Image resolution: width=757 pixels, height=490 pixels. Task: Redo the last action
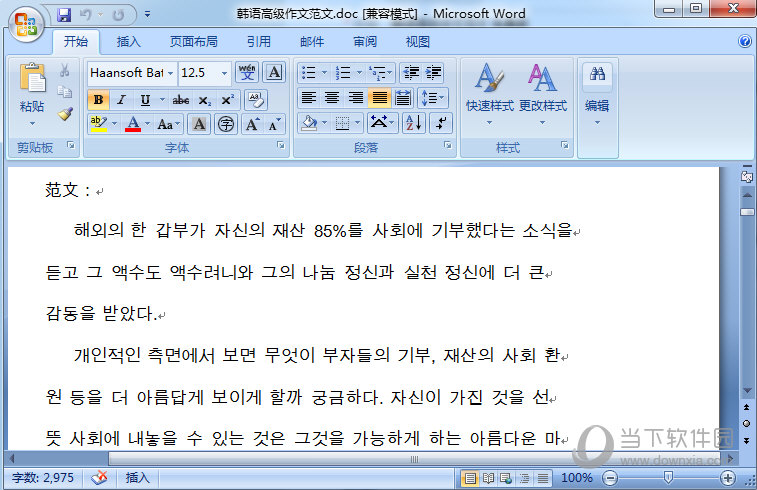[x=118, y=15]
